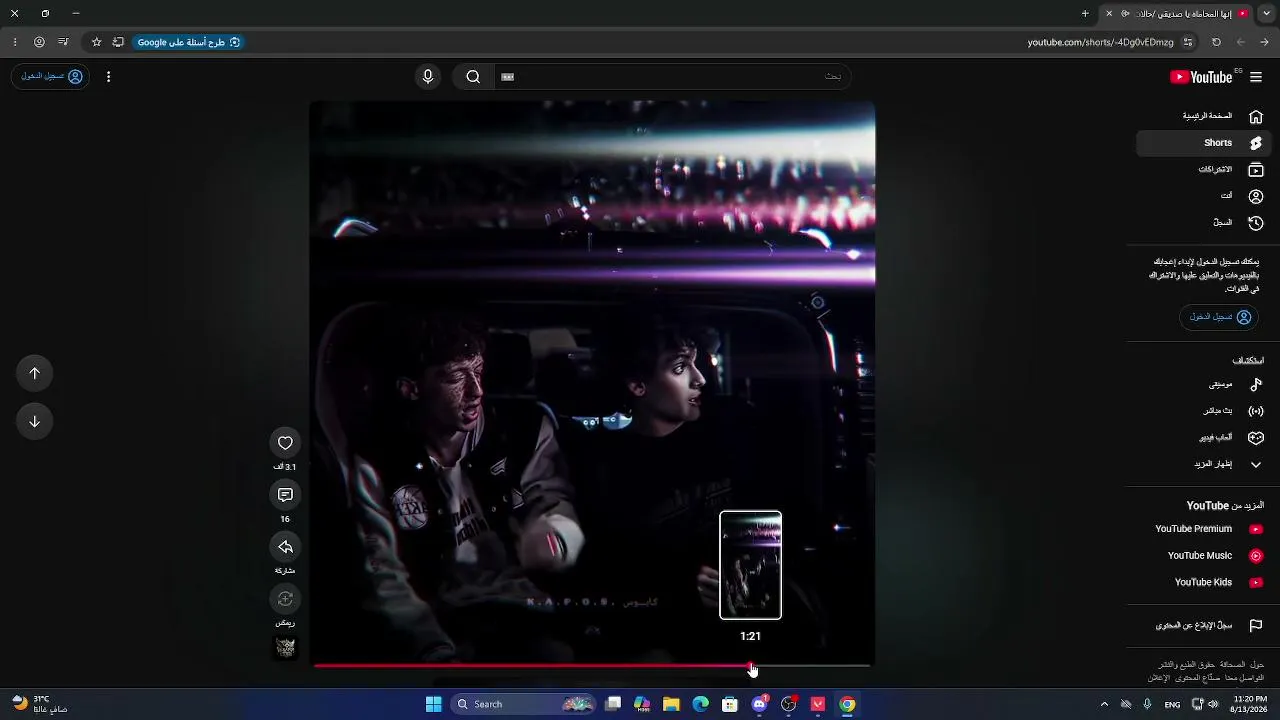The height and width of the screenshot is (720, 1280).
Task: Click the sidebar sign-in button
Action: click(x=1220, y=317)
